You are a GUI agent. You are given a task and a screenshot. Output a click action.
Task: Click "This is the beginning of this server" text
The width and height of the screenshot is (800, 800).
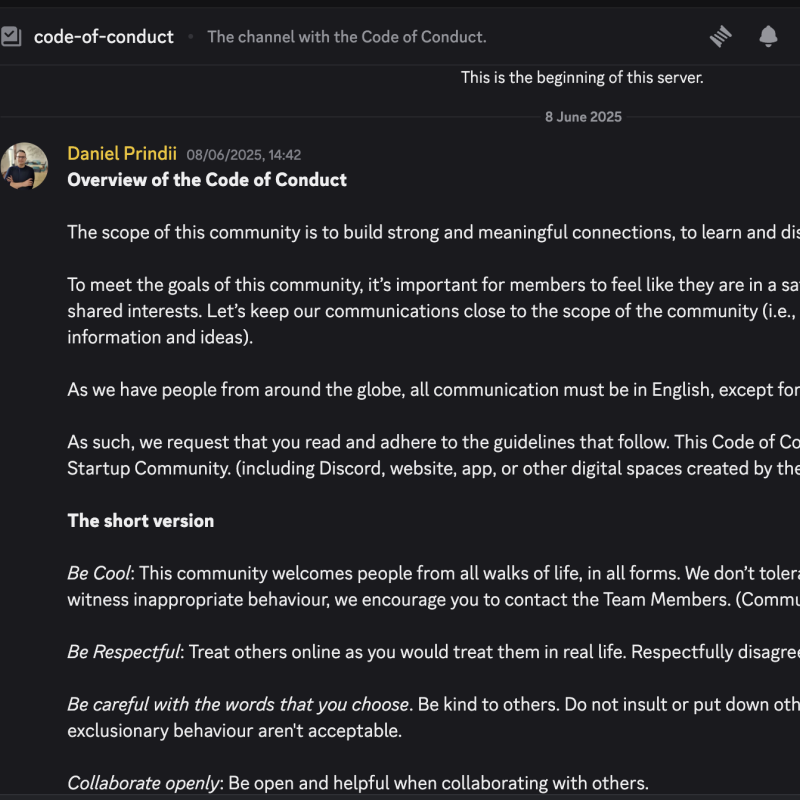(582, 77)
